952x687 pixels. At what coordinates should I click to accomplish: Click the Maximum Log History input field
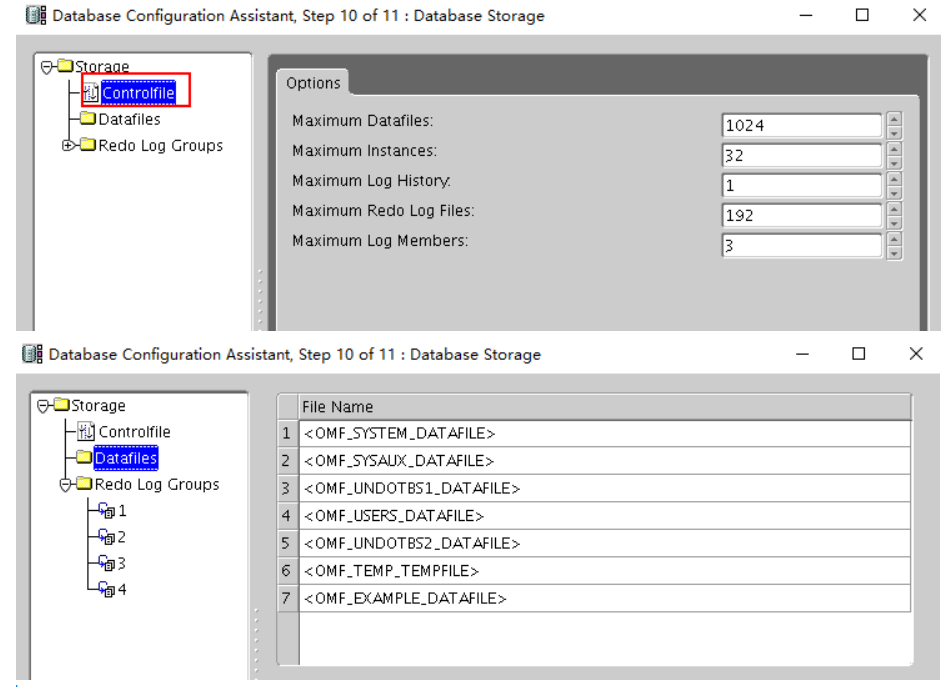[x=801, y=185]
